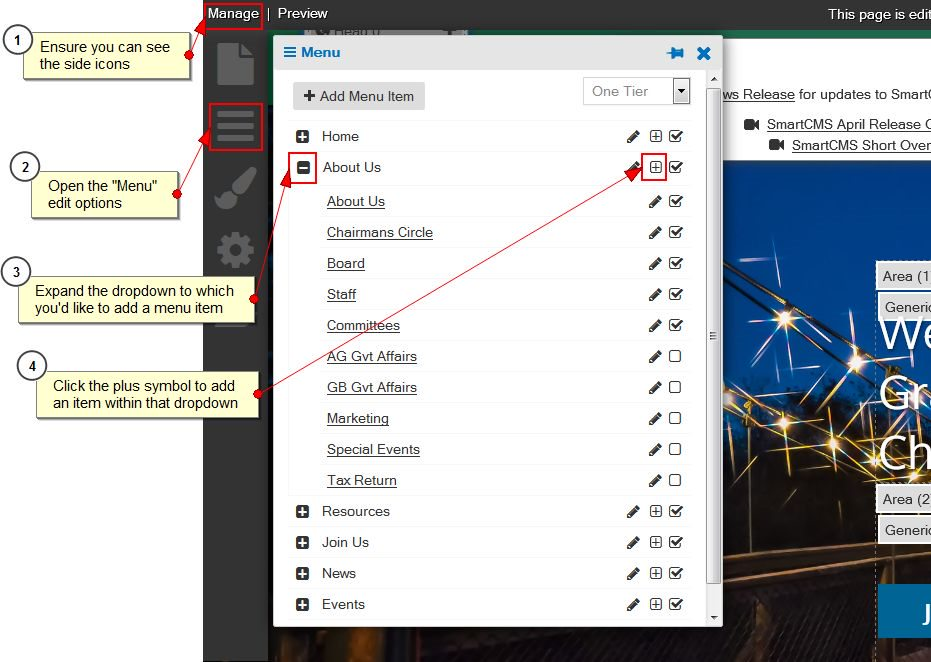This screenshot has width=931, height=662.
Task: Click Add Menu Item button
Action: [359, 96]
